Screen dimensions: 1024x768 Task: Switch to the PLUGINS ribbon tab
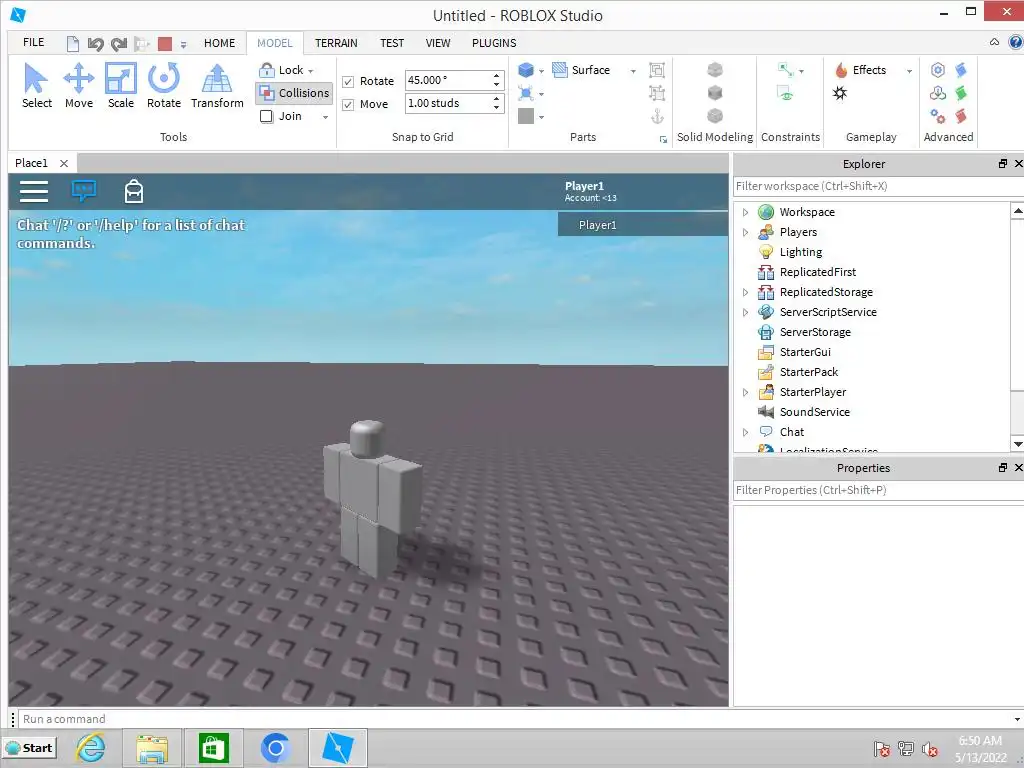pos(494,43)
